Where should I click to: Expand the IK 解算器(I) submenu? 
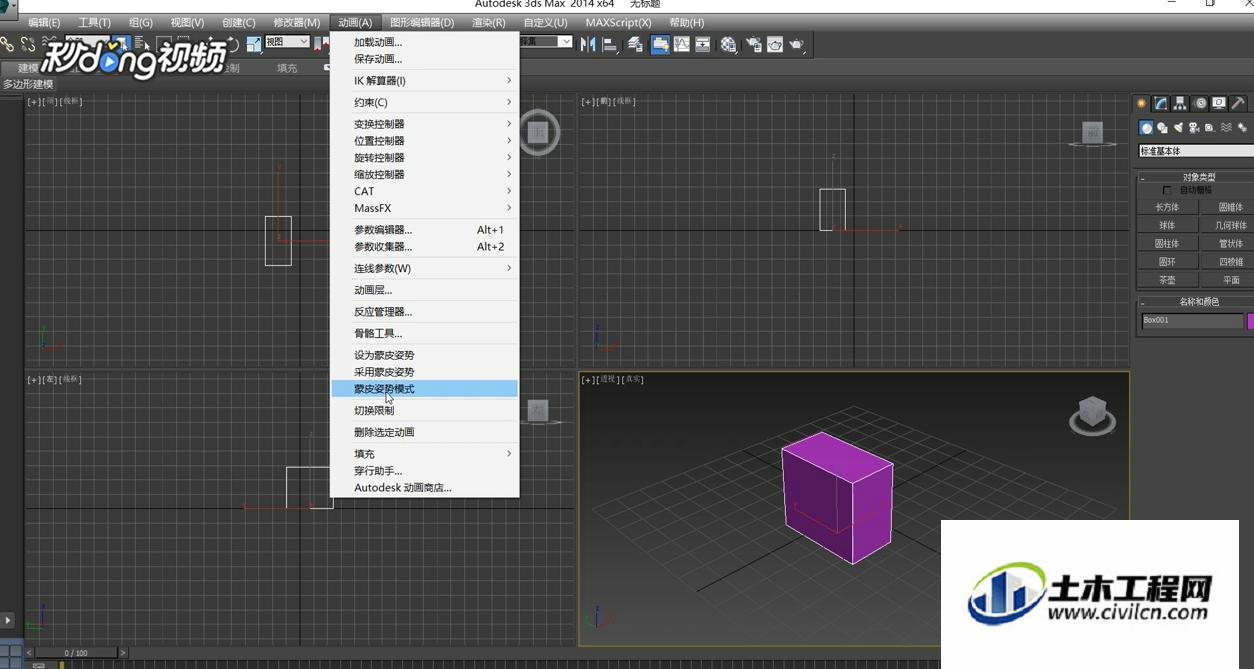pyautogui.click(x=425, y=81)
